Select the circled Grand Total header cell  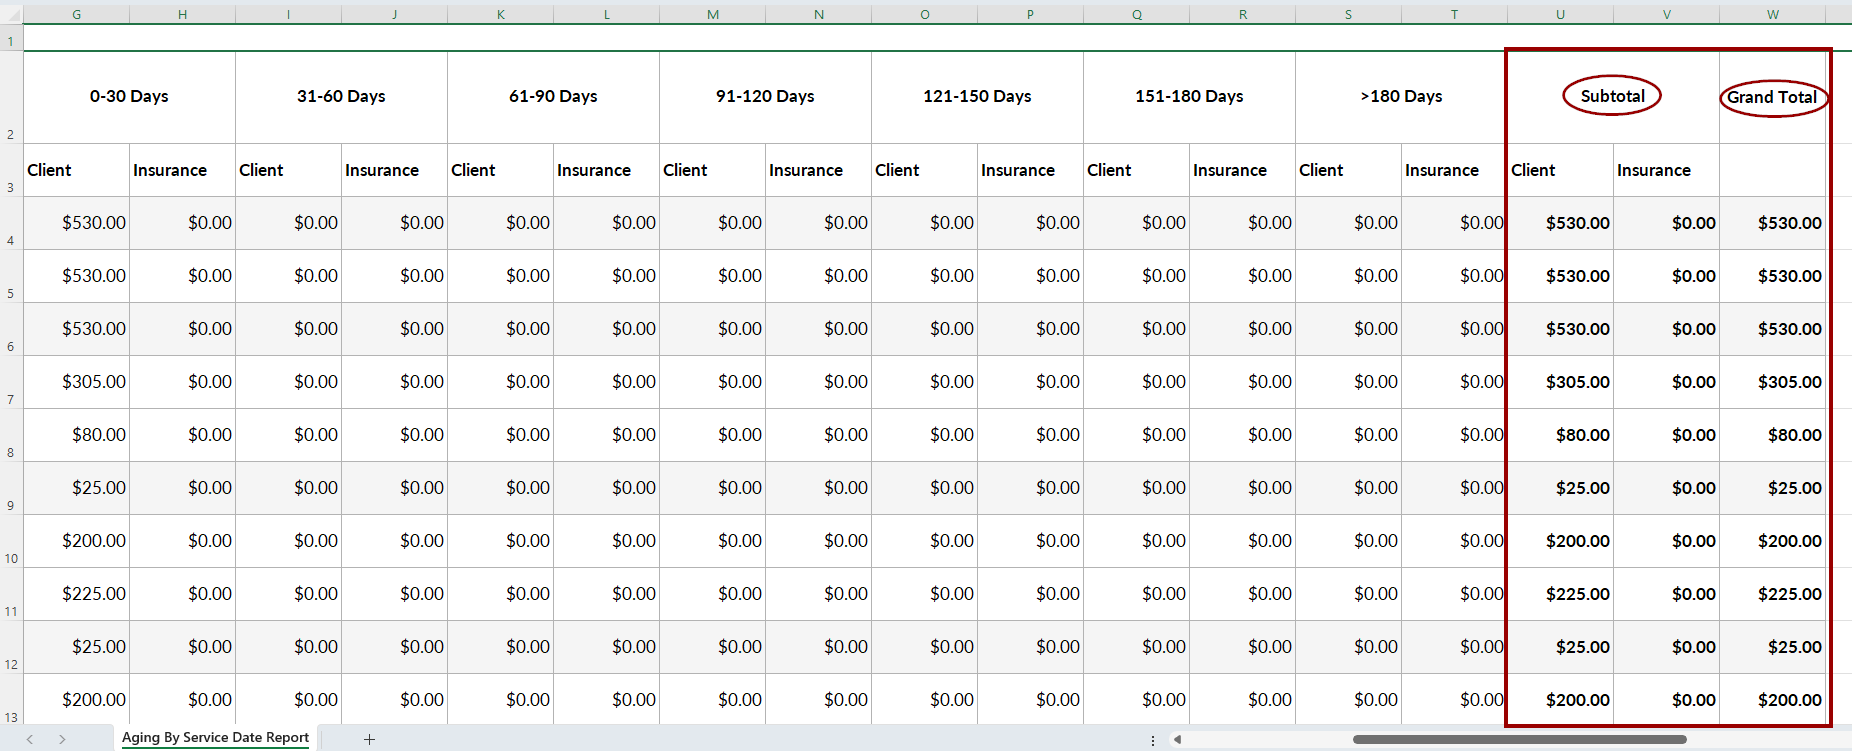click(1772, 97)
